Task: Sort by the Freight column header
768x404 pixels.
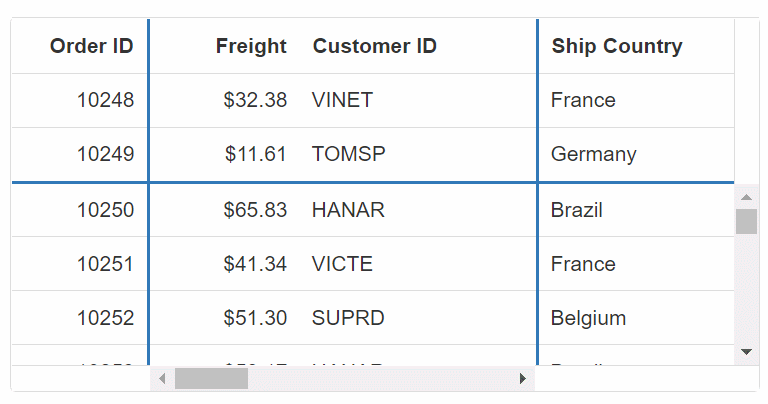Action: click(x=251, y=46)
